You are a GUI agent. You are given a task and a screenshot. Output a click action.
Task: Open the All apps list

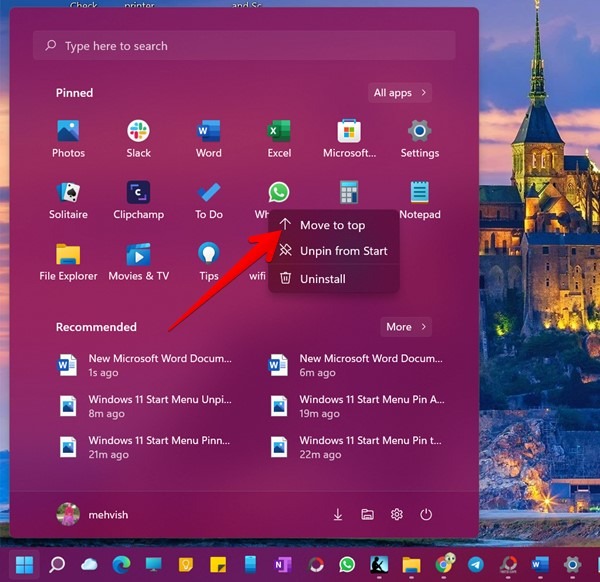400,93
